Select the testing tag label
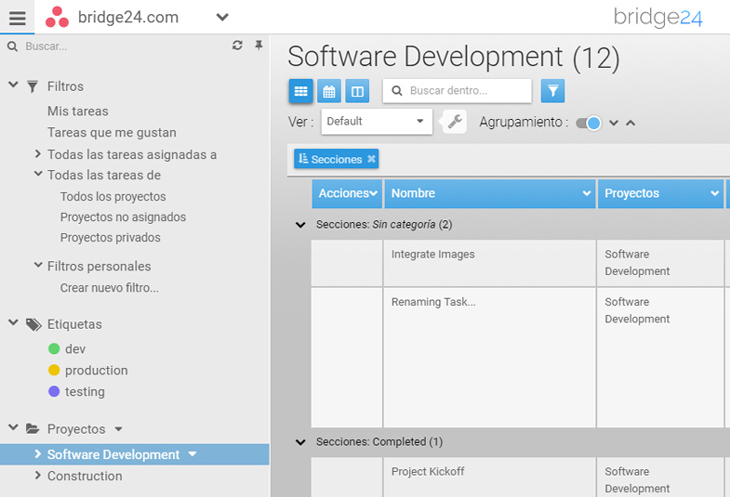Screen dimensions: 730x497 (85, 392)
